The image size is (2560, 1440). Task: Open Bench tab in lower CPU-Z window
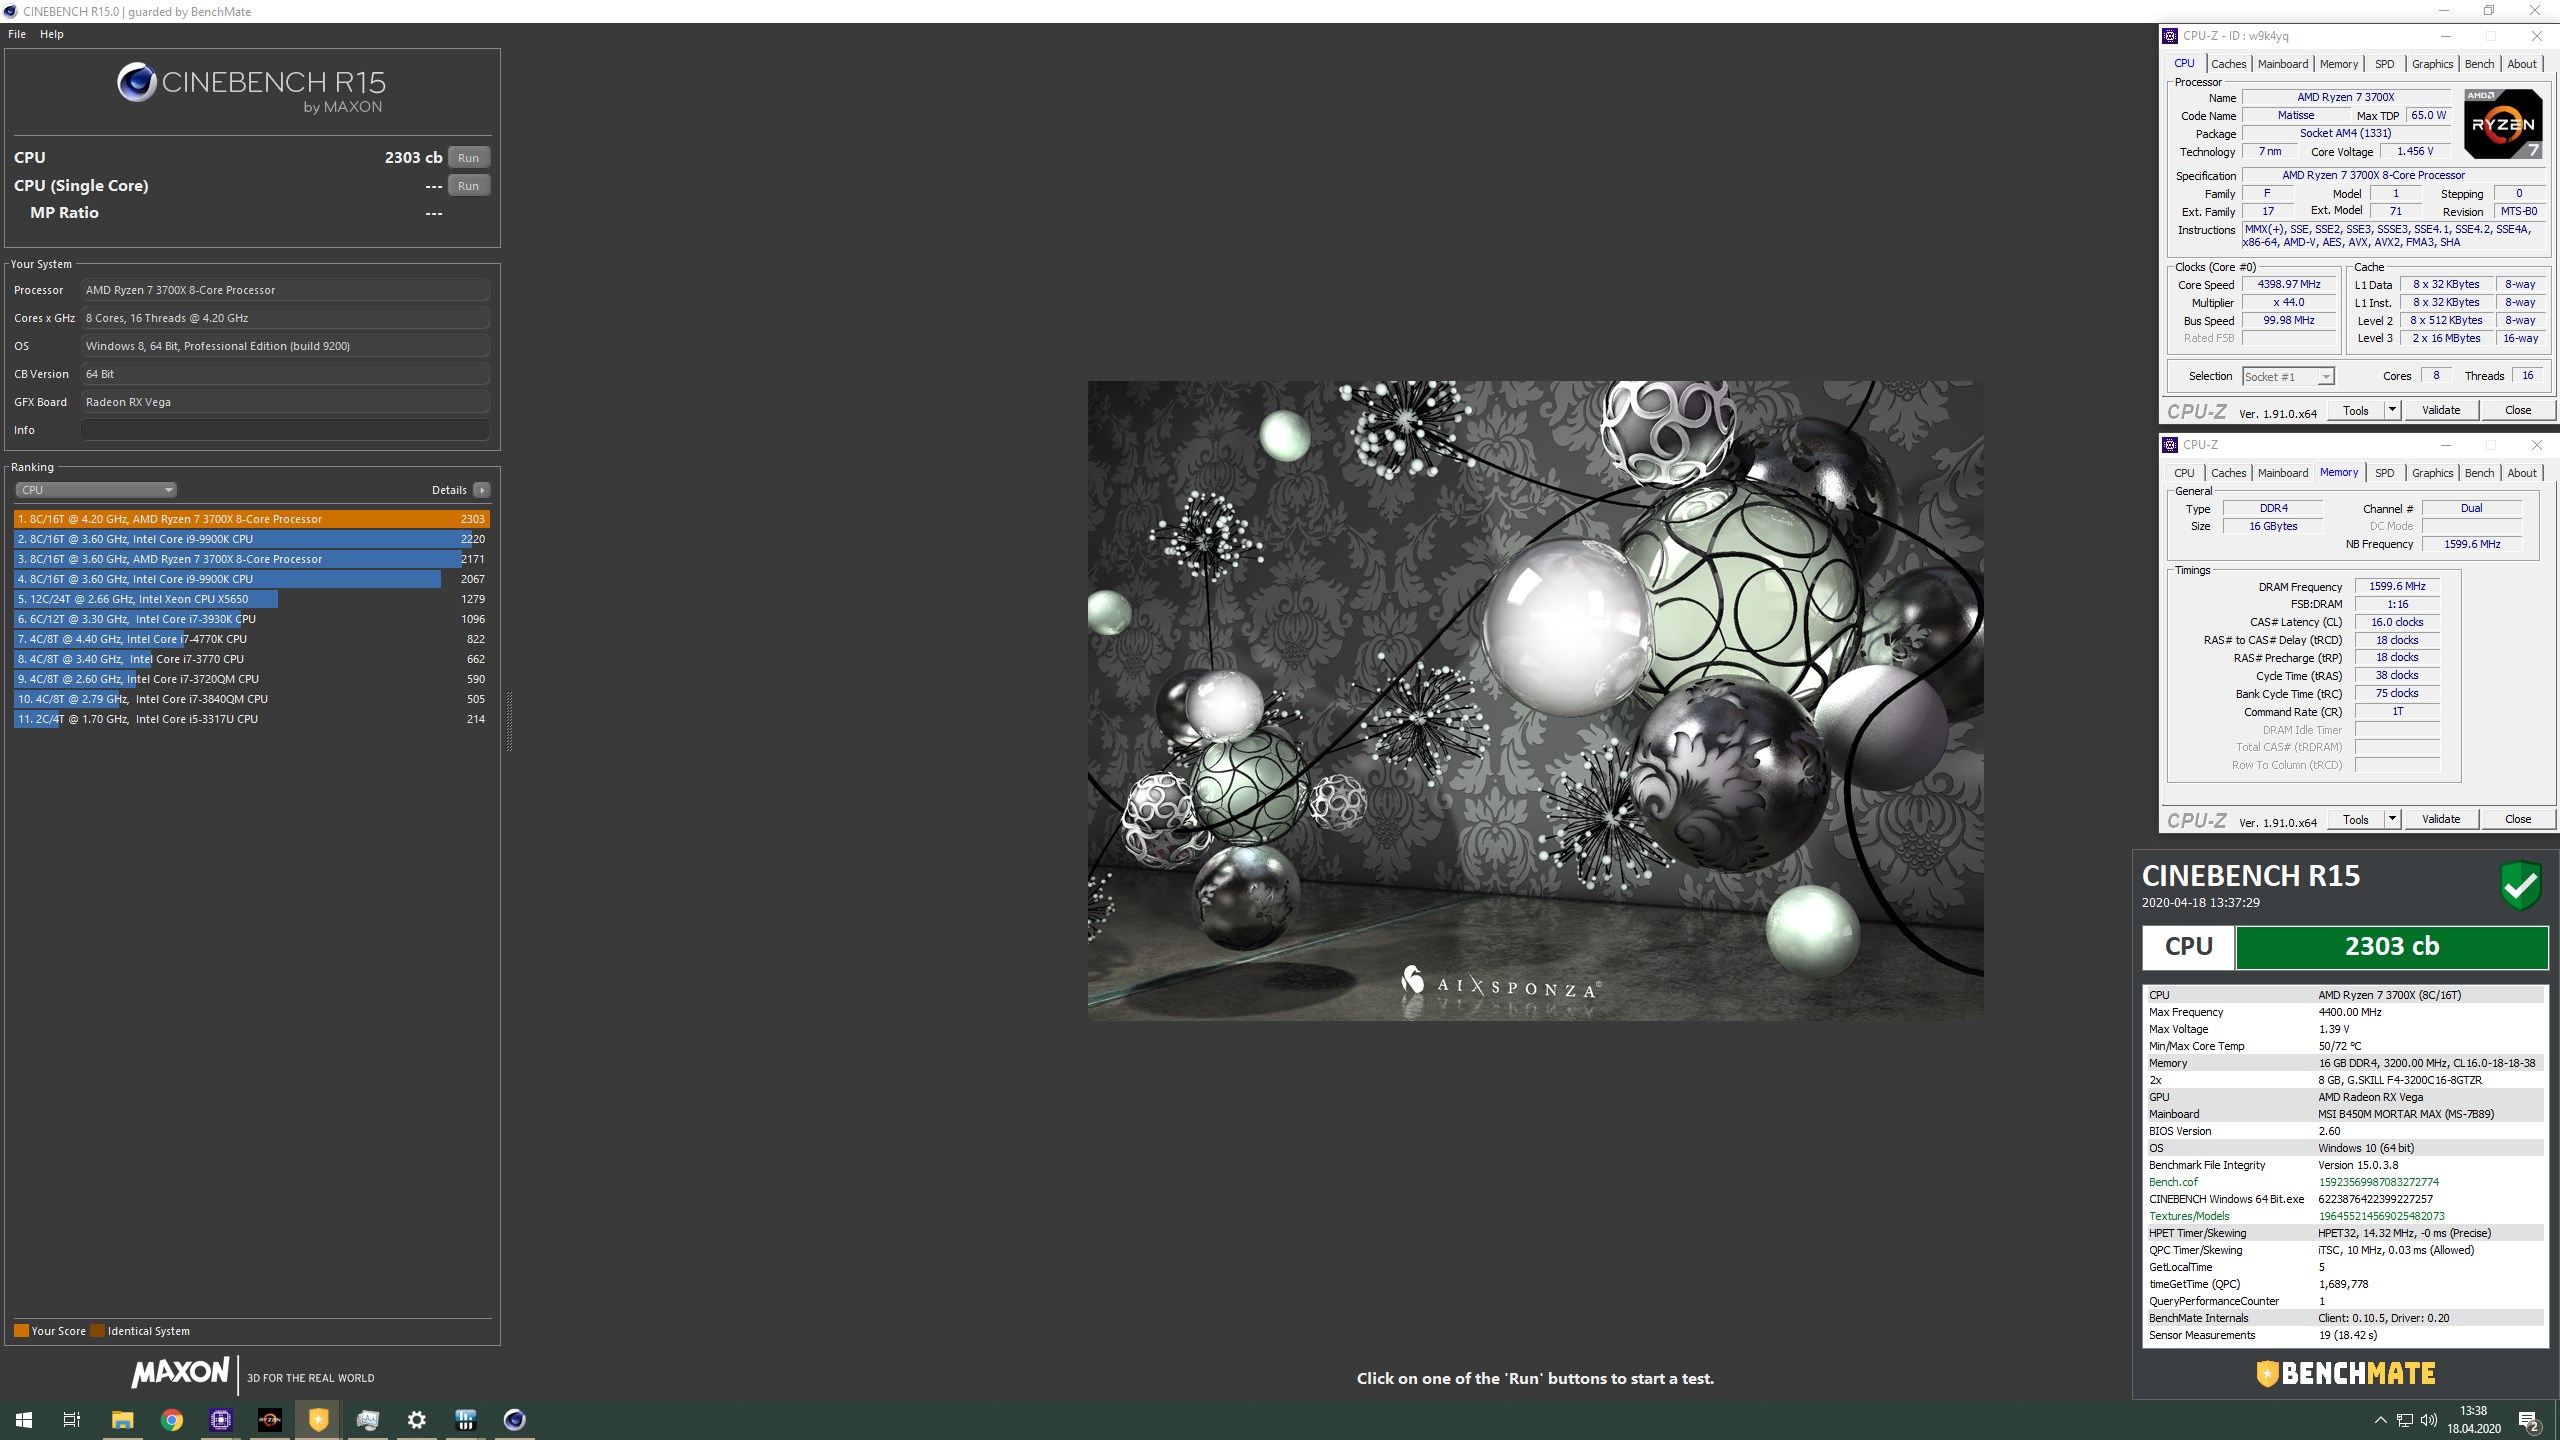2479,473
